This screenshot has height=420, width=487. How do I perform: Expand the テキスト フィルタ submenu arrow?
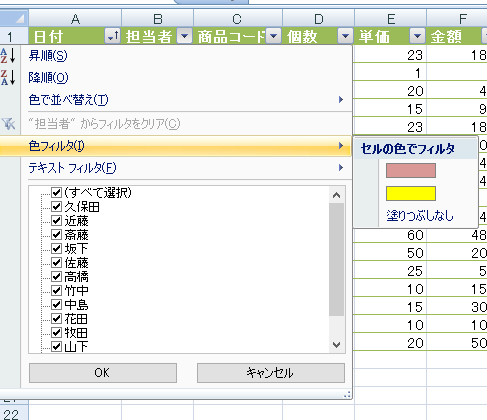(x=341, y=167)
